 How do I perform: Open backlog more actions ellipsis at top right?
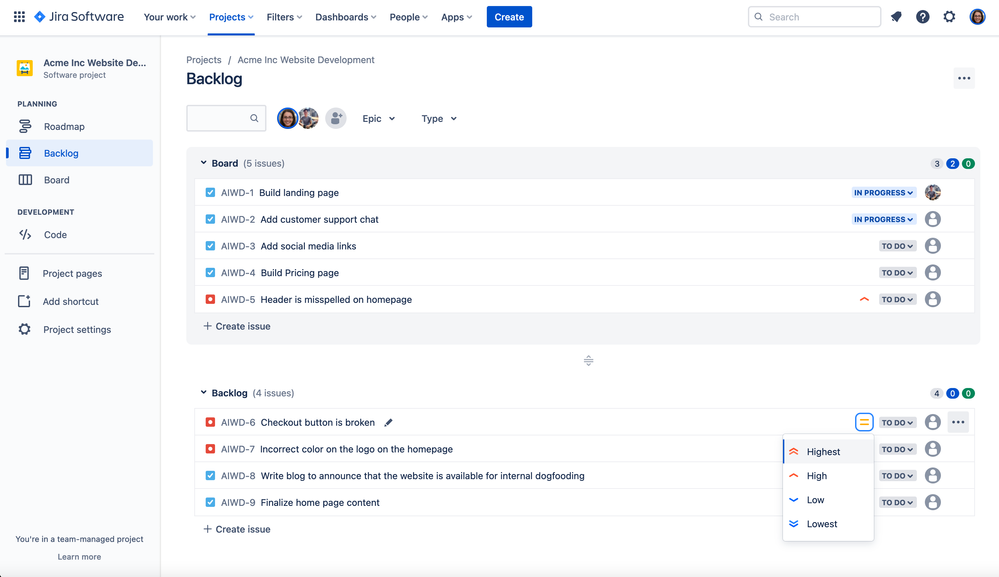(964, 78)
